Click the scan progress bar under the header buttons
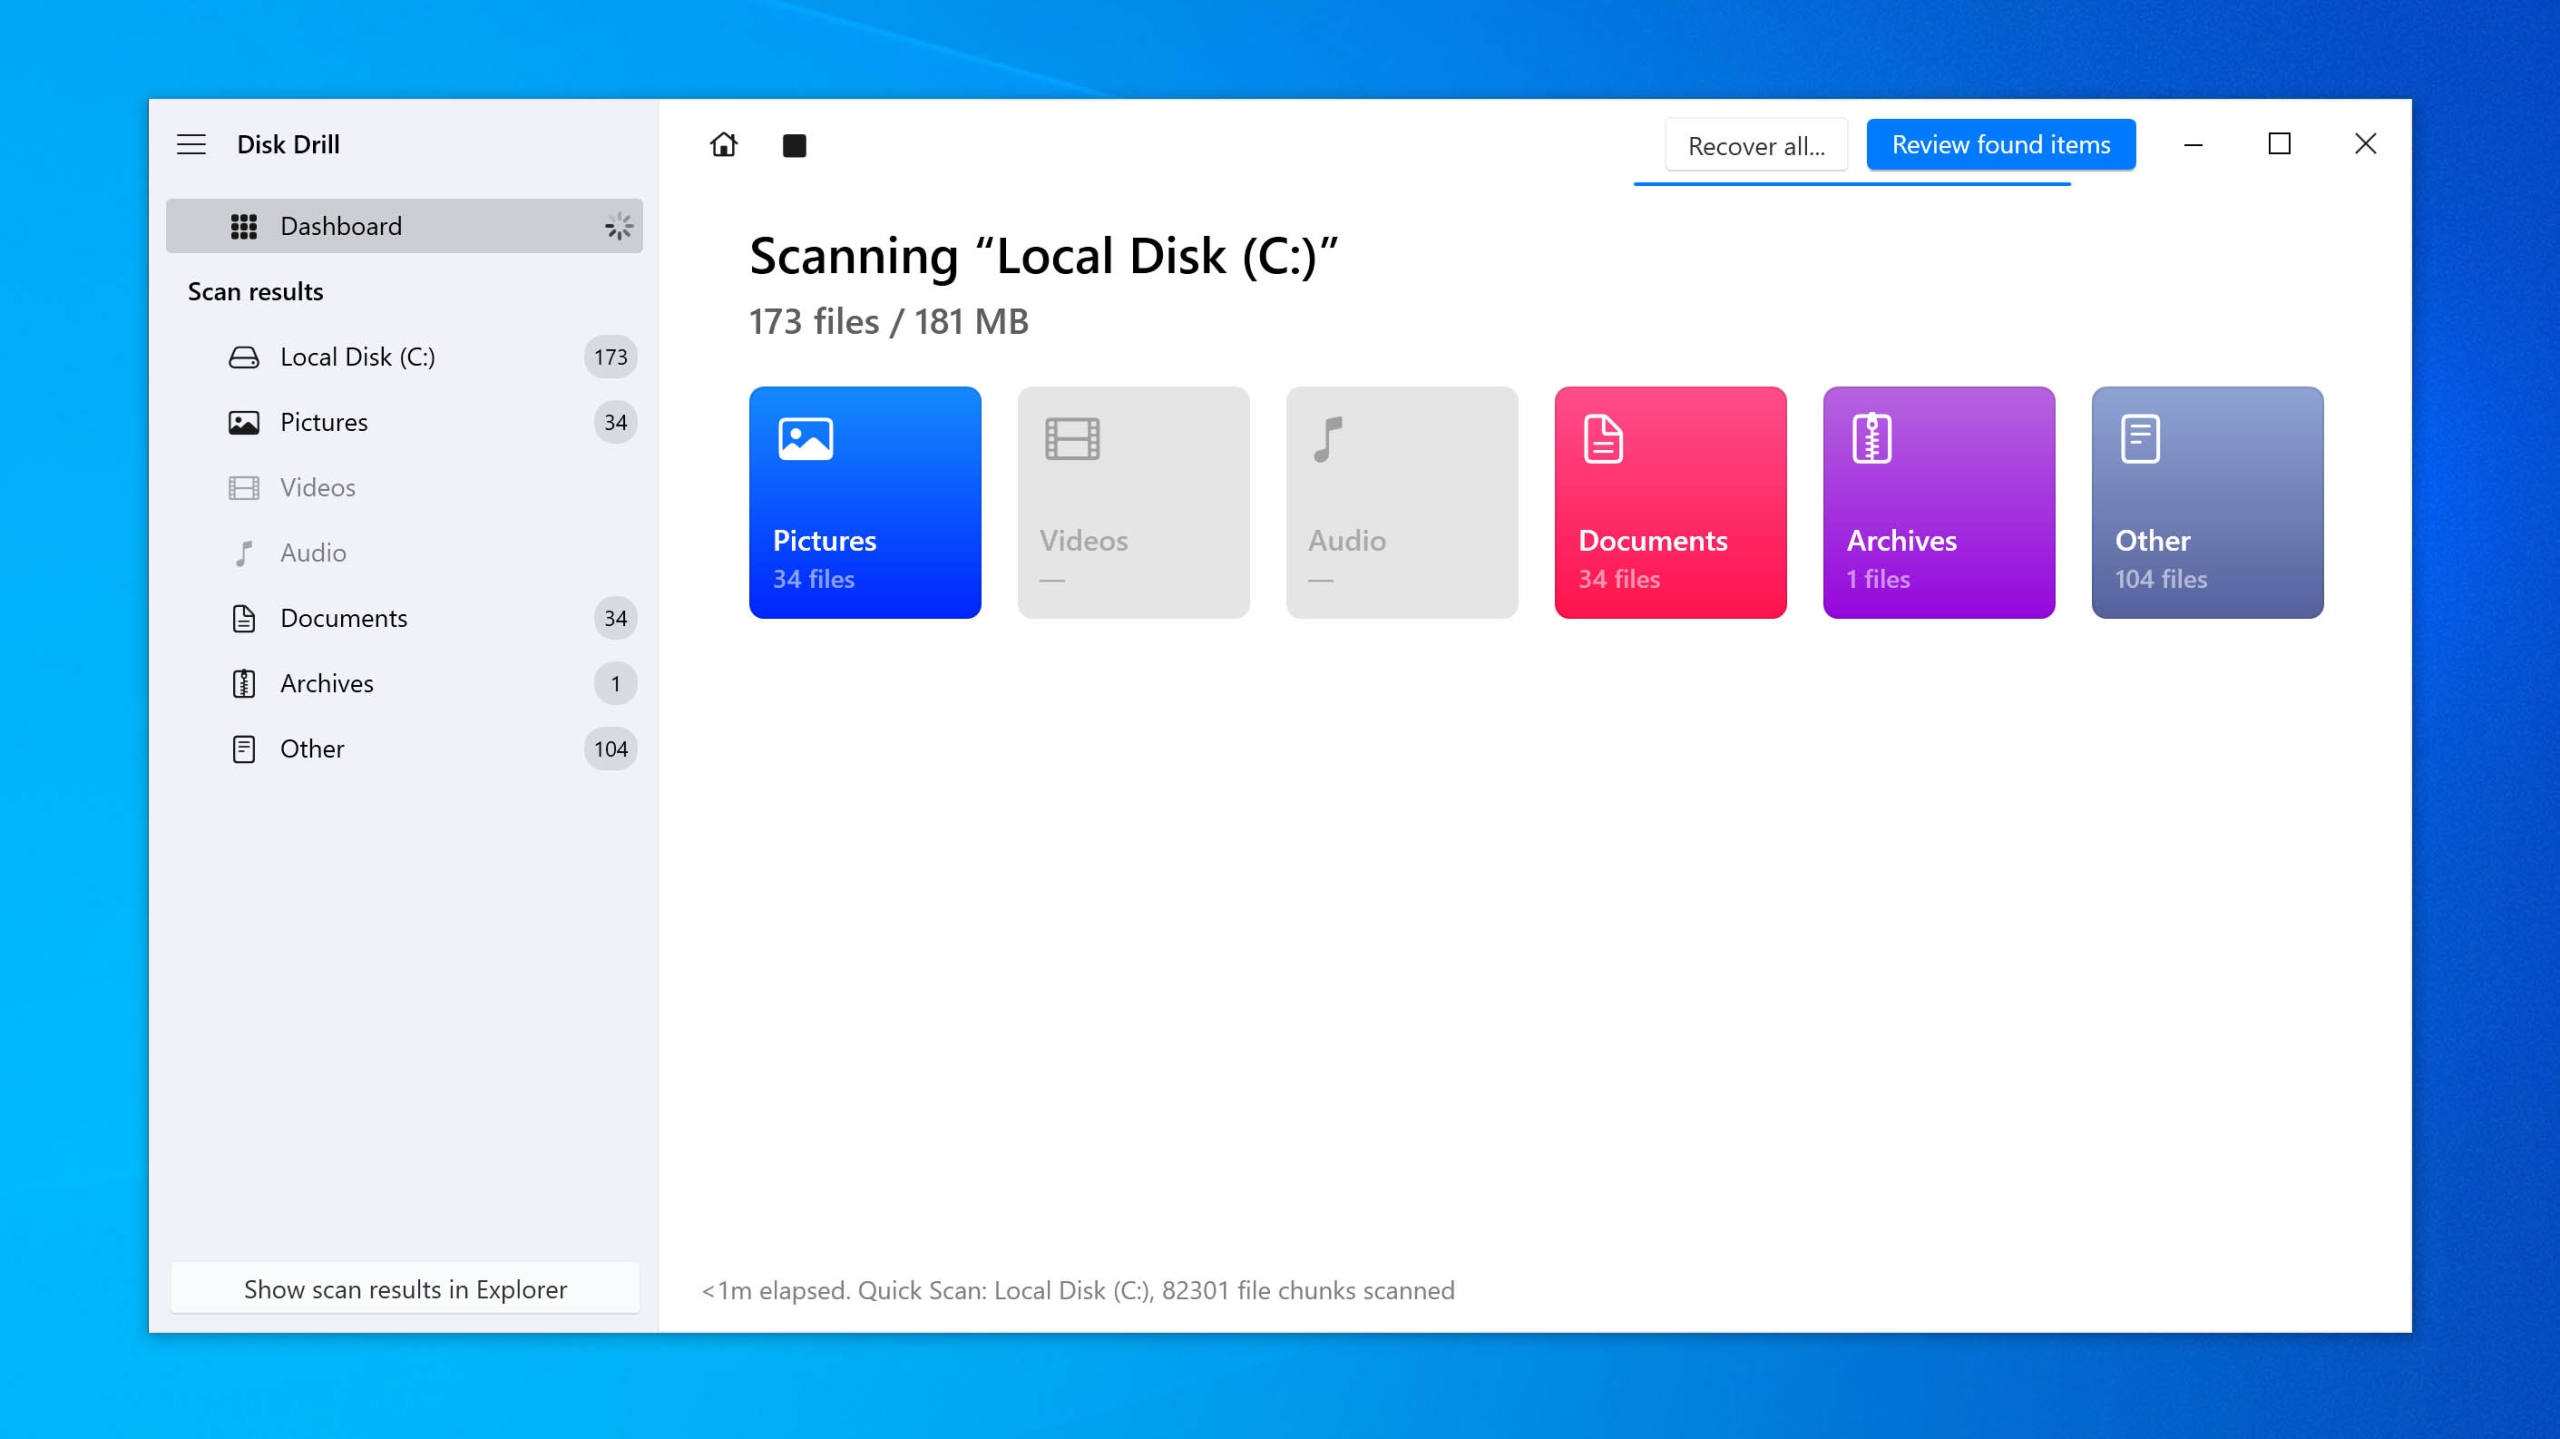2560x1439 pixels. (1852, 184)
